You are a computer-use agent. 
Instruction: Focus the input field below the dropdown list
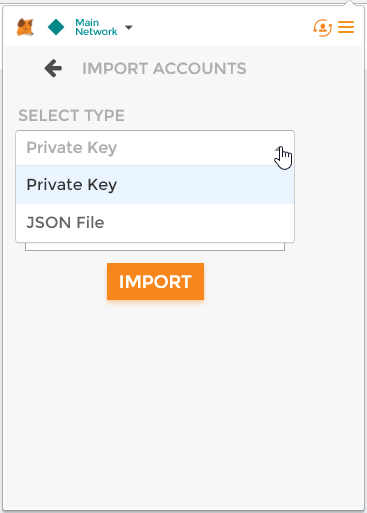[x=155, y=247]
